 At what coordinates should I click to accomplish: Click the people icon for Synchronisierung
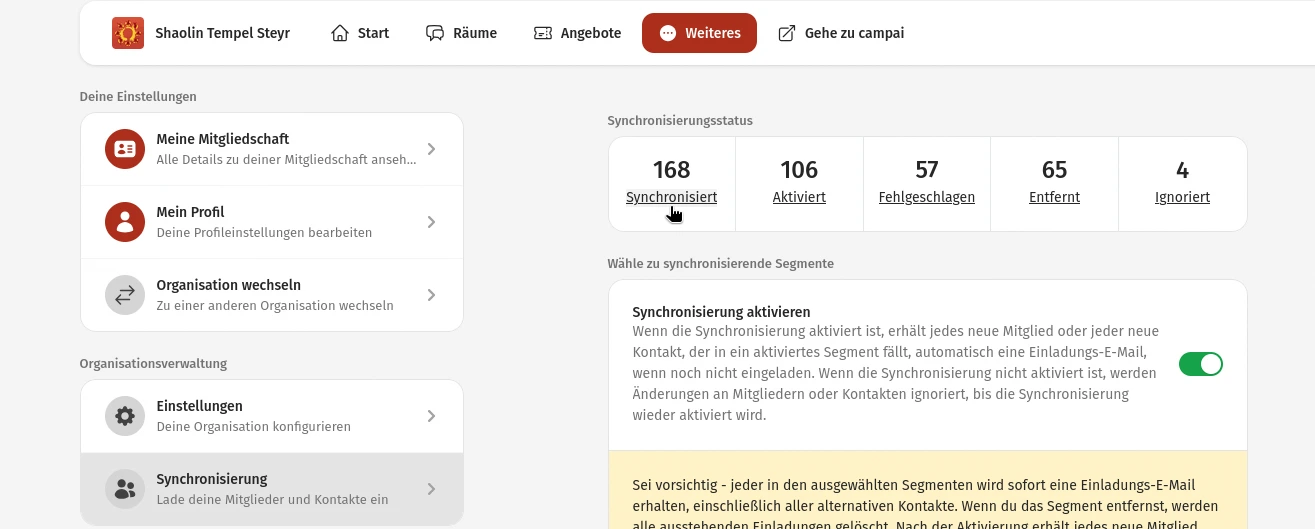point(125,489)
